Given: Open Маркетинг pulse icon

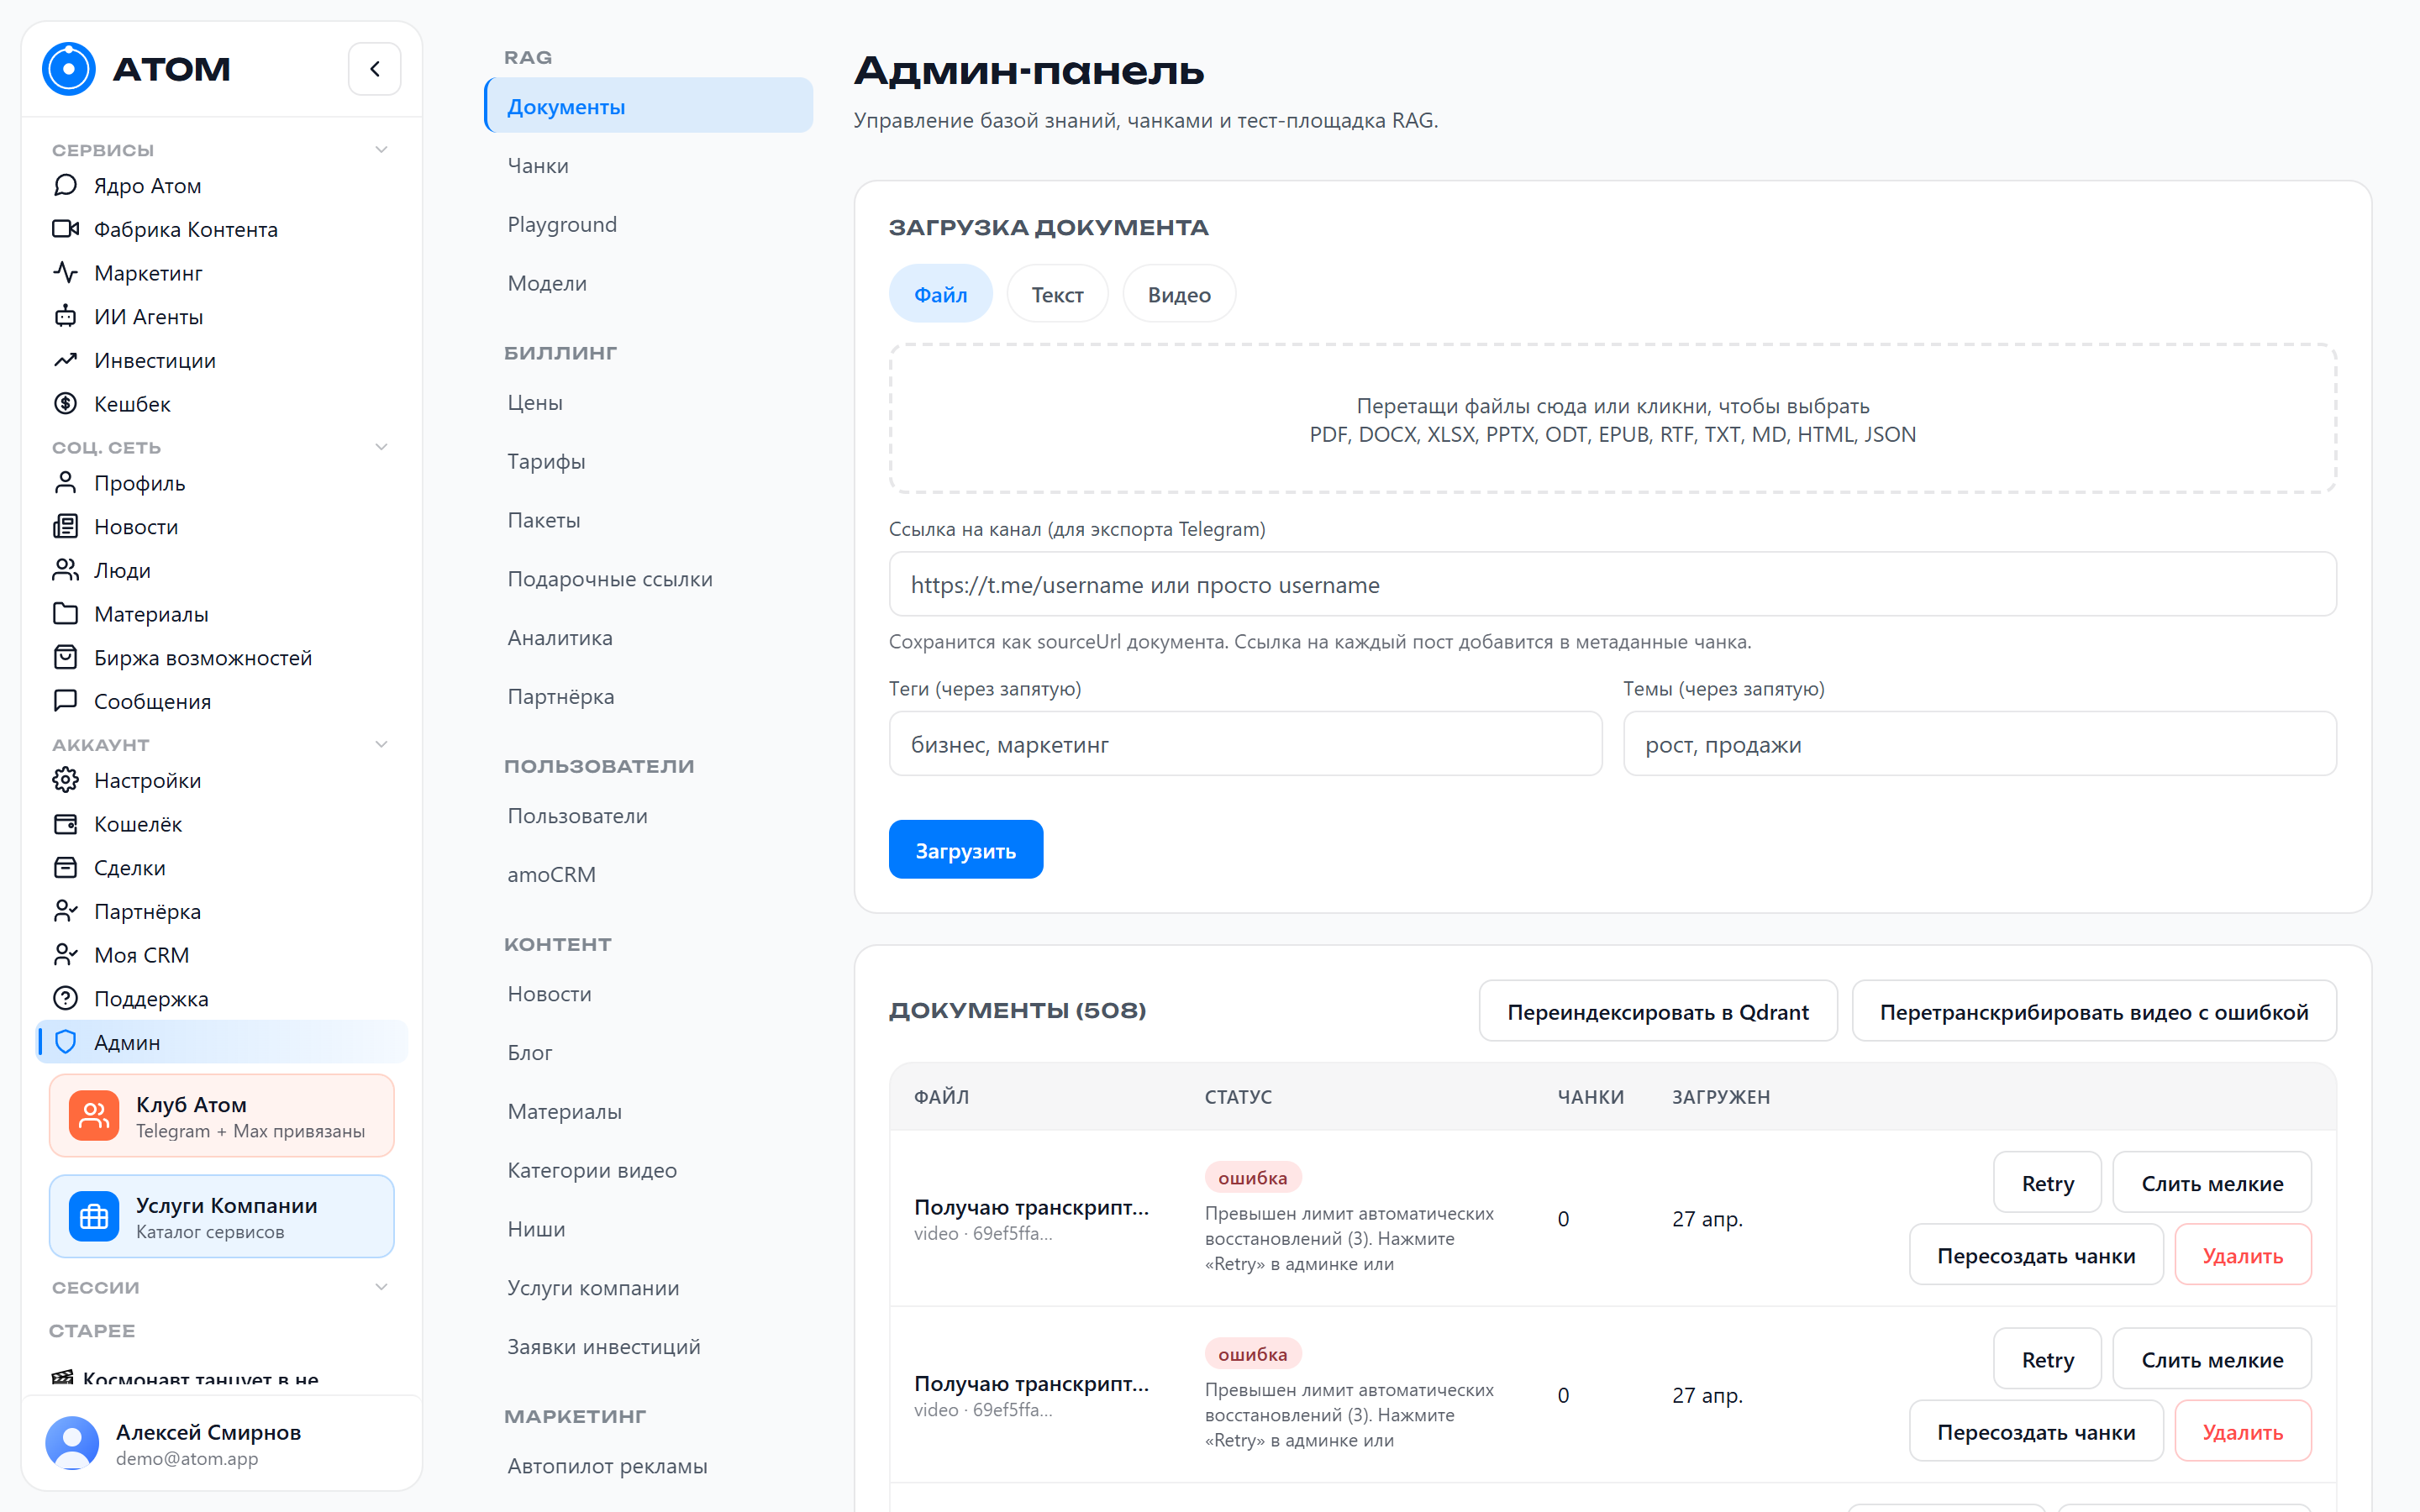Looking at the screenshot, I should 65,272.
